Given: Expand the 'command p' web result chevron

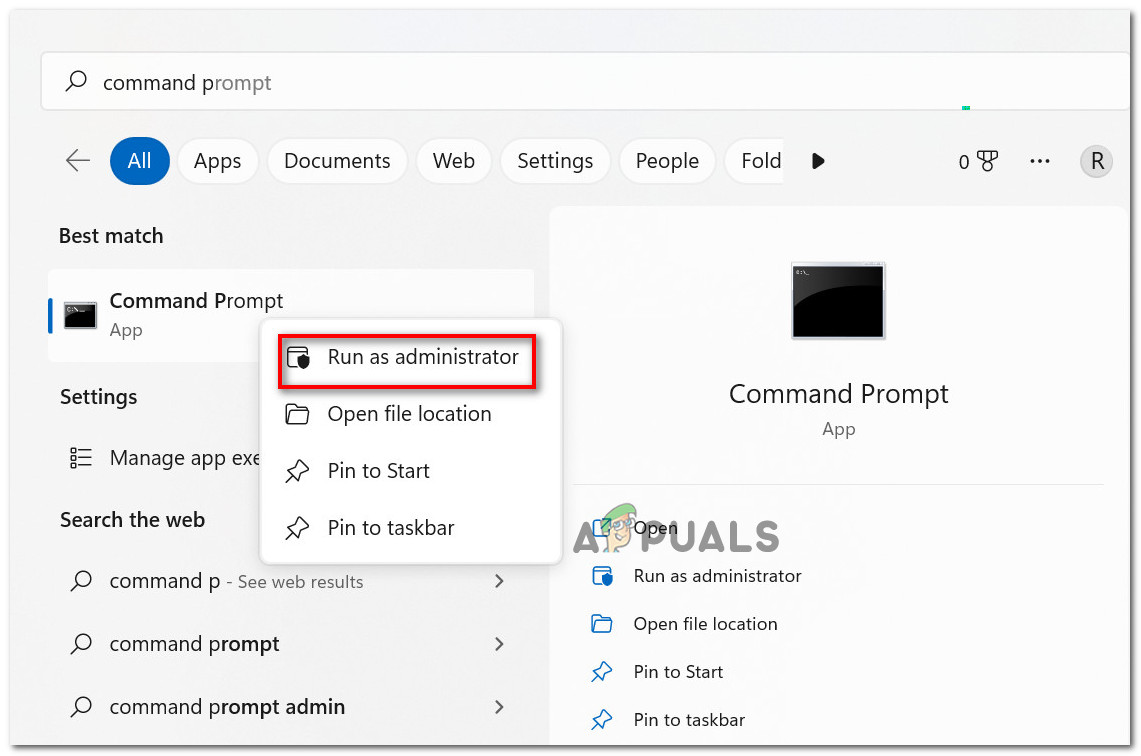Looking at the screenshot, I should pyautogui.click(x=499, y=581).
